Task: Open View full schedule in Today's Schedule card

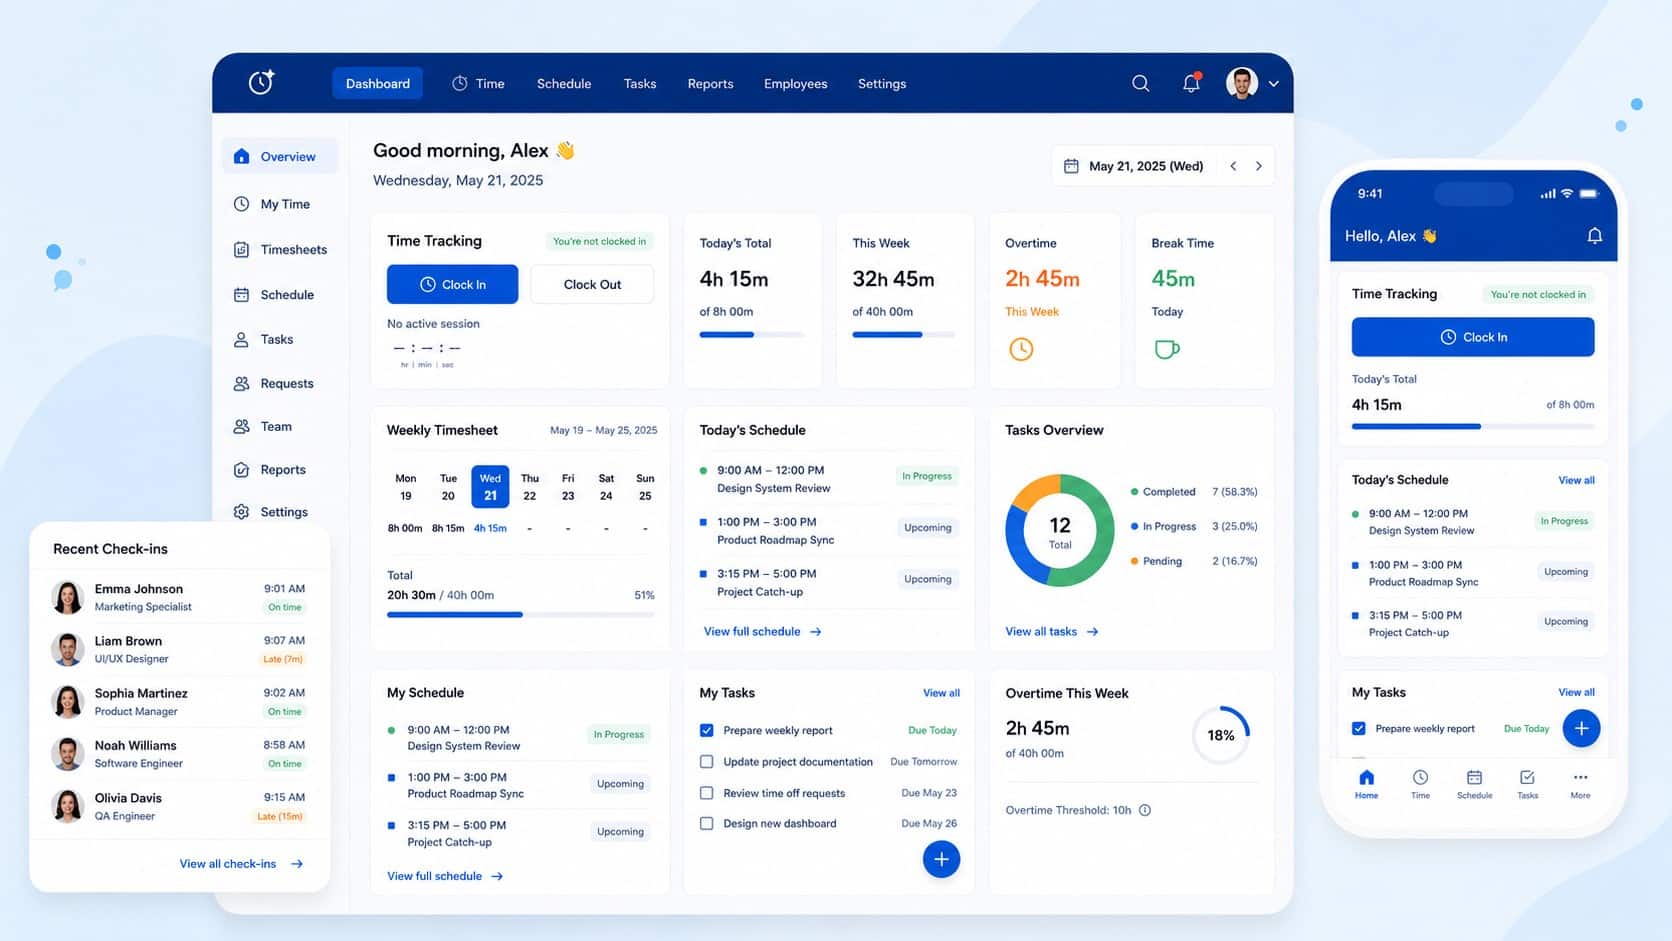Action: 763,632
